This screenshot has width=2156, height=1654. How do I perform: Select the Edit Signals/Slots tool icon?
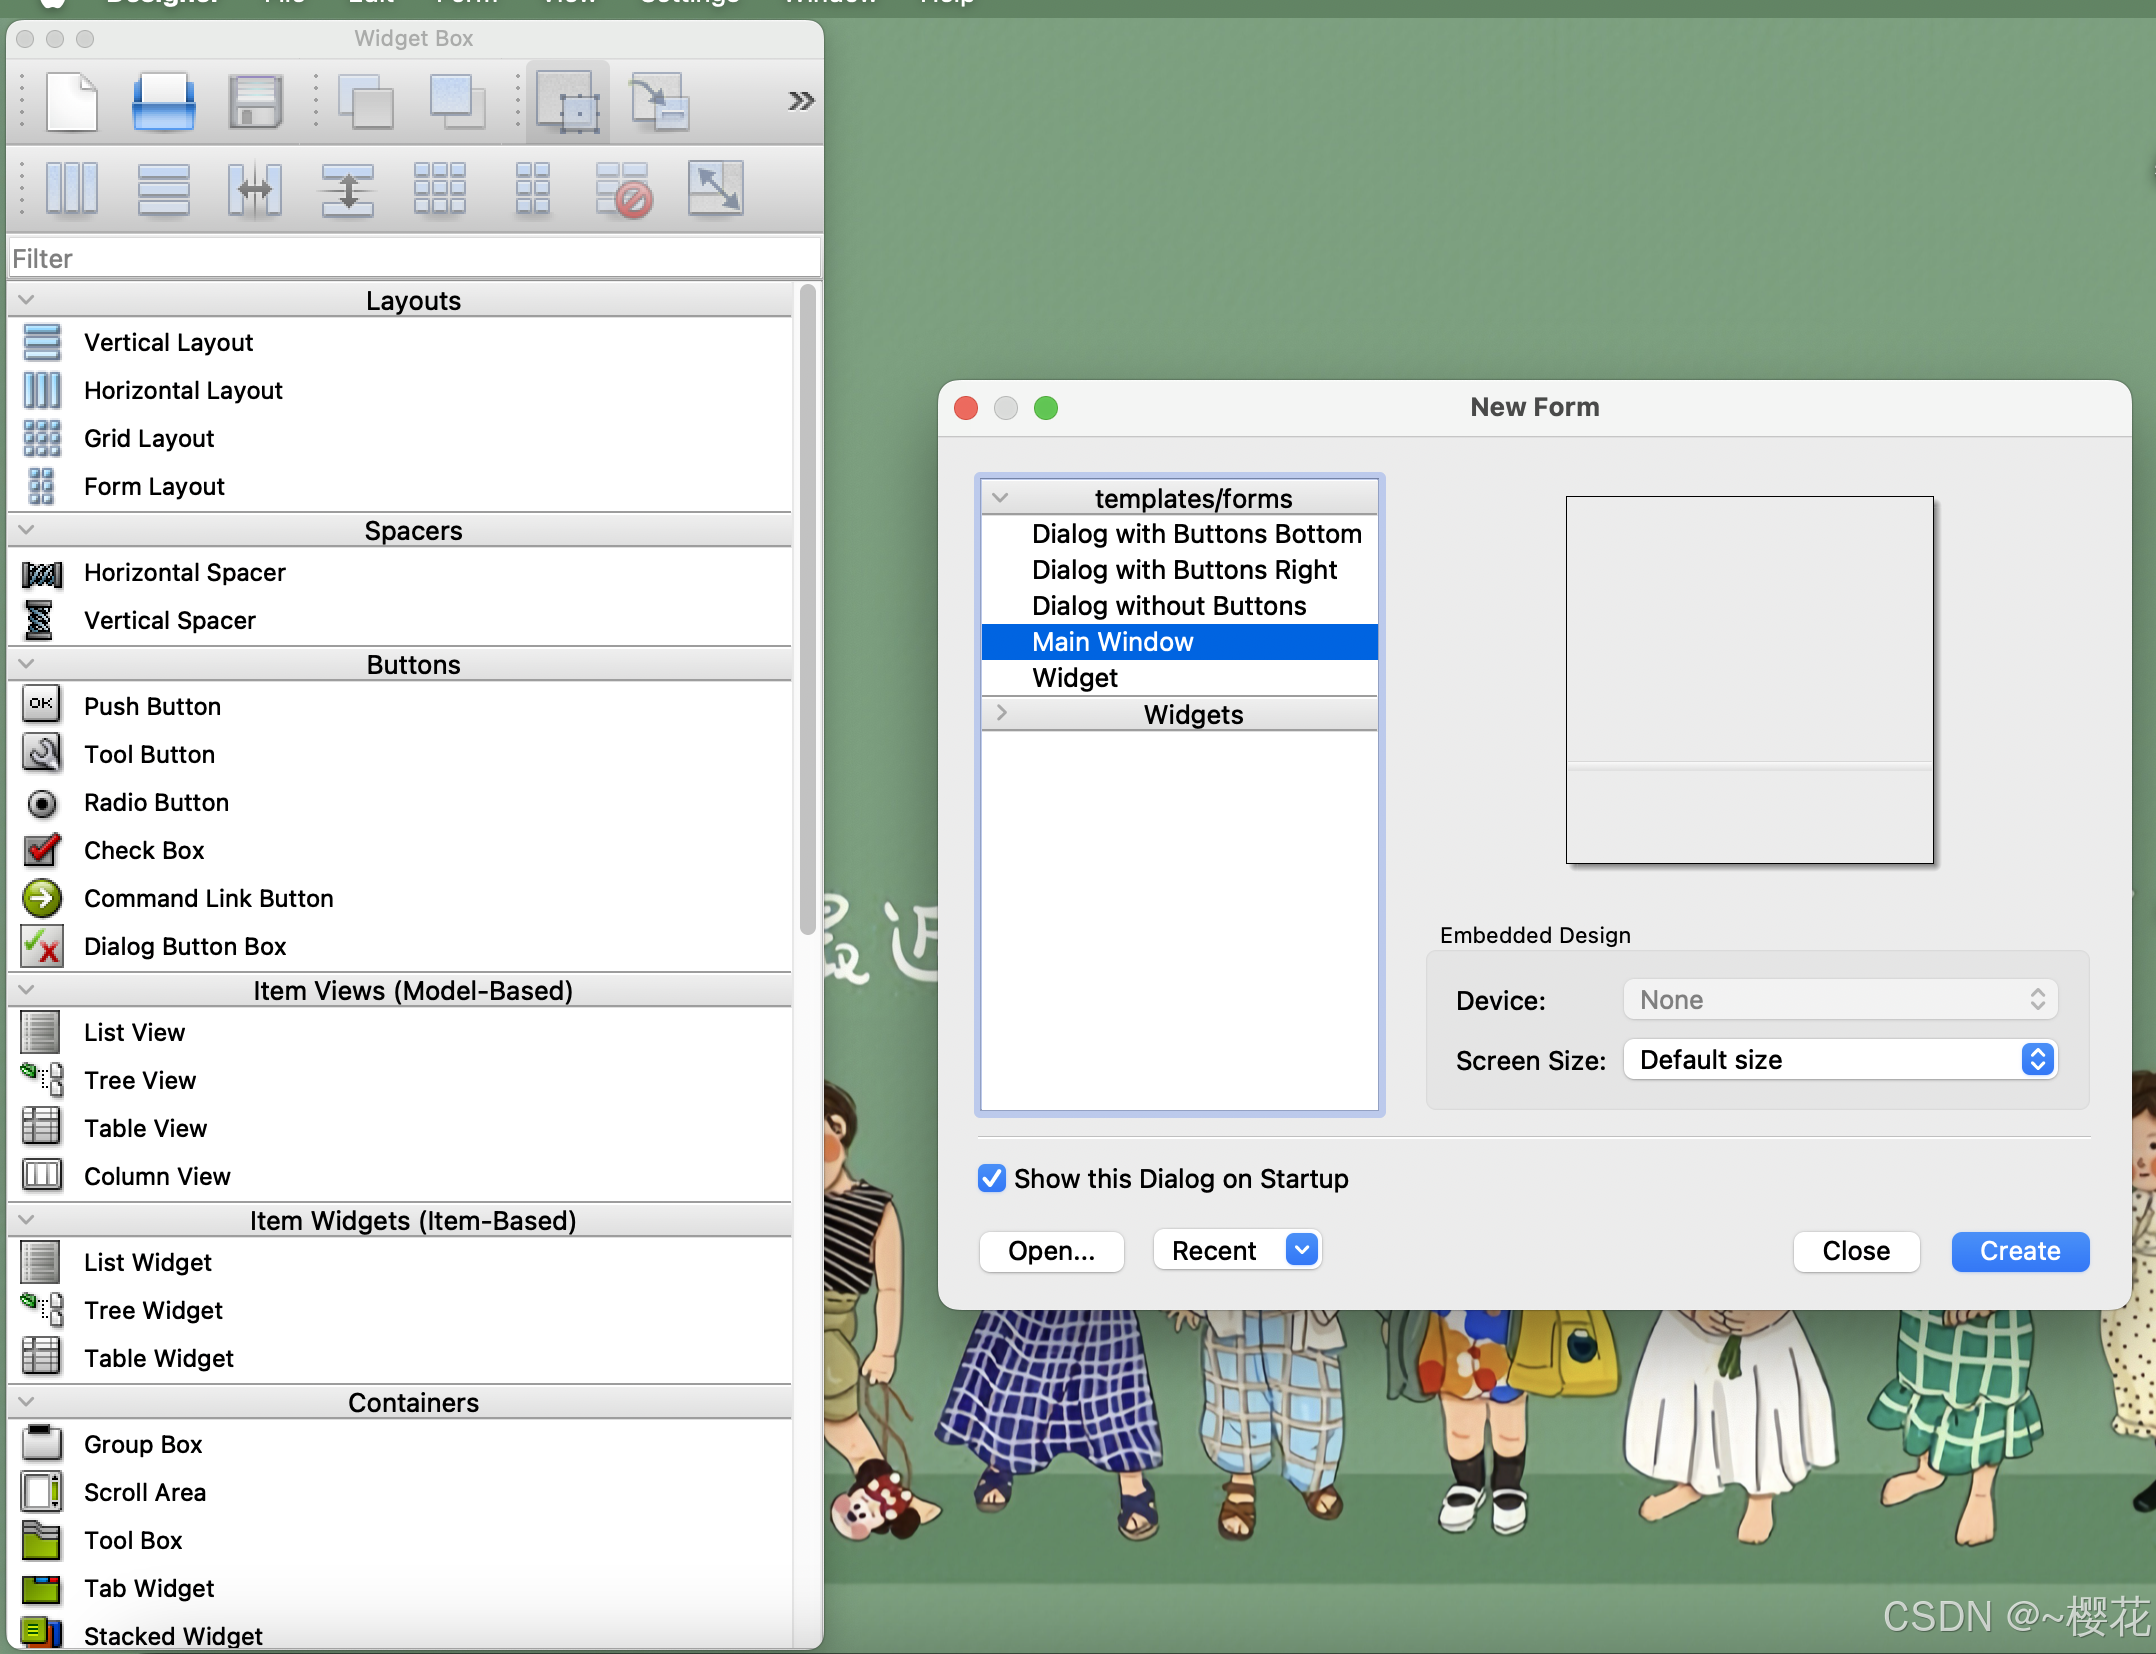[x=659, y=100]
